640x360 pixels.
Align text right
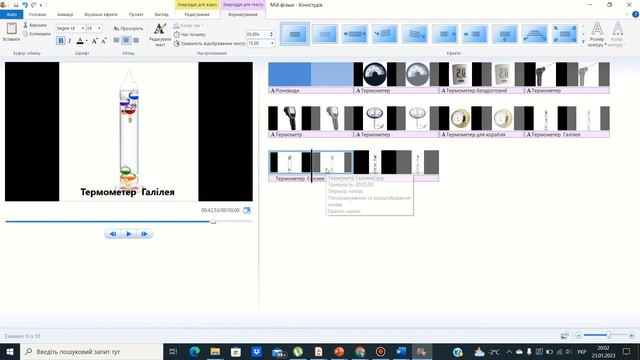click(x=136, y=40)
